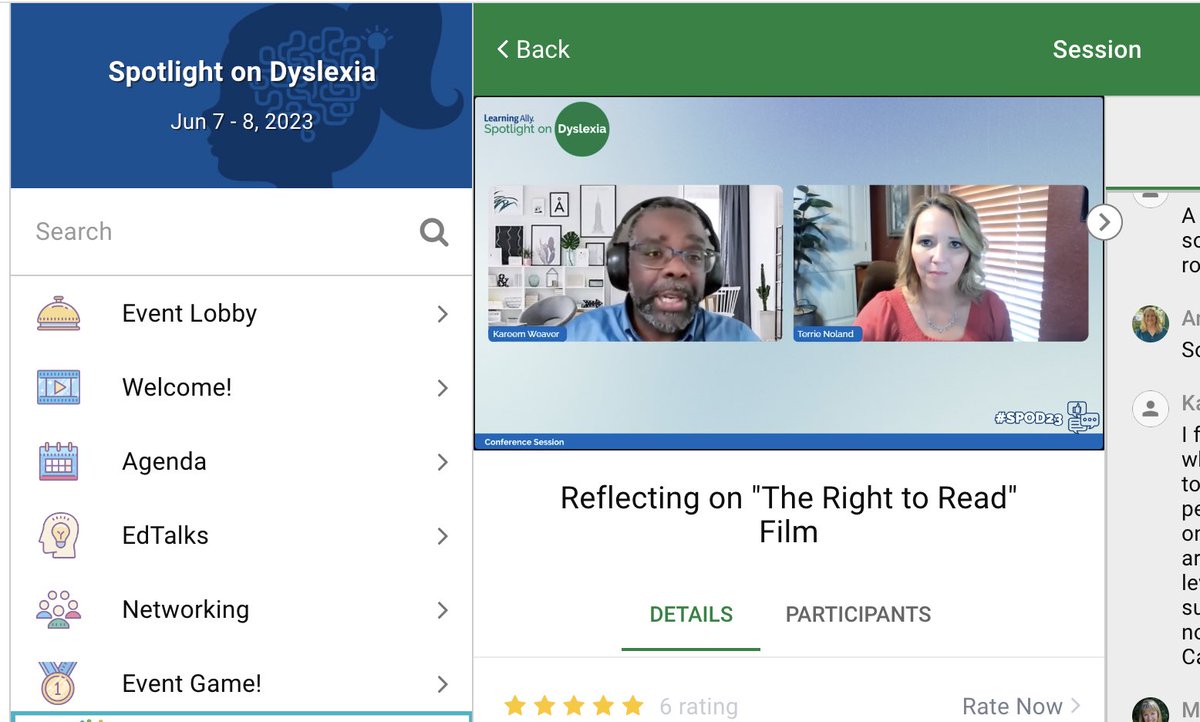Click the Spotlight on Dyslexia event title
The width and height of the screenshot is (1200, 722).
pyautogui.click(x=242, y=72)
